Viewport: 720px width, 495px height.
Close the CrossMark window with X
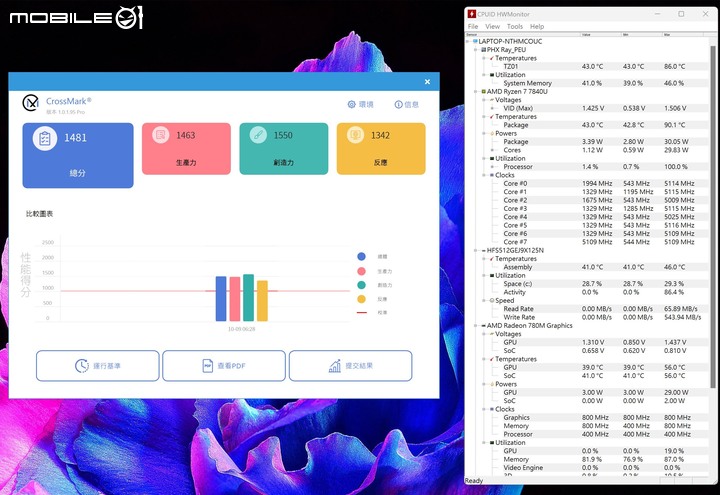pos(428,82)
